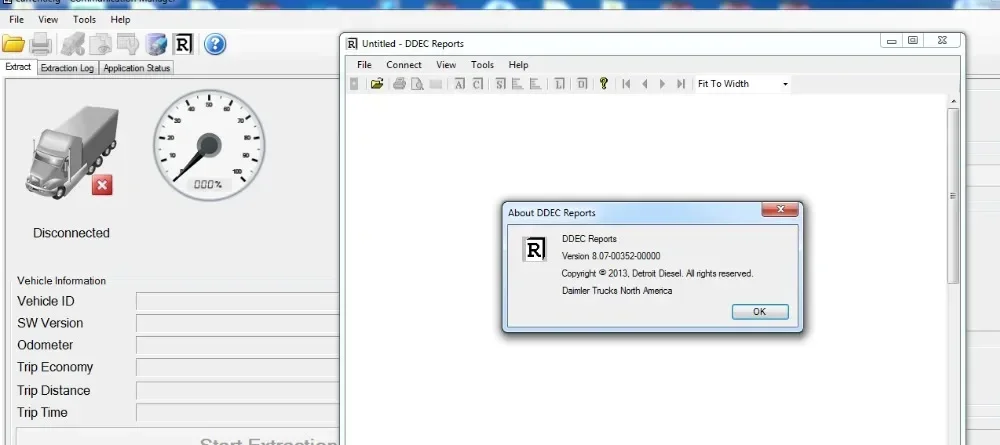
Task: Click the SW Version field
Action: coord(237,323)
